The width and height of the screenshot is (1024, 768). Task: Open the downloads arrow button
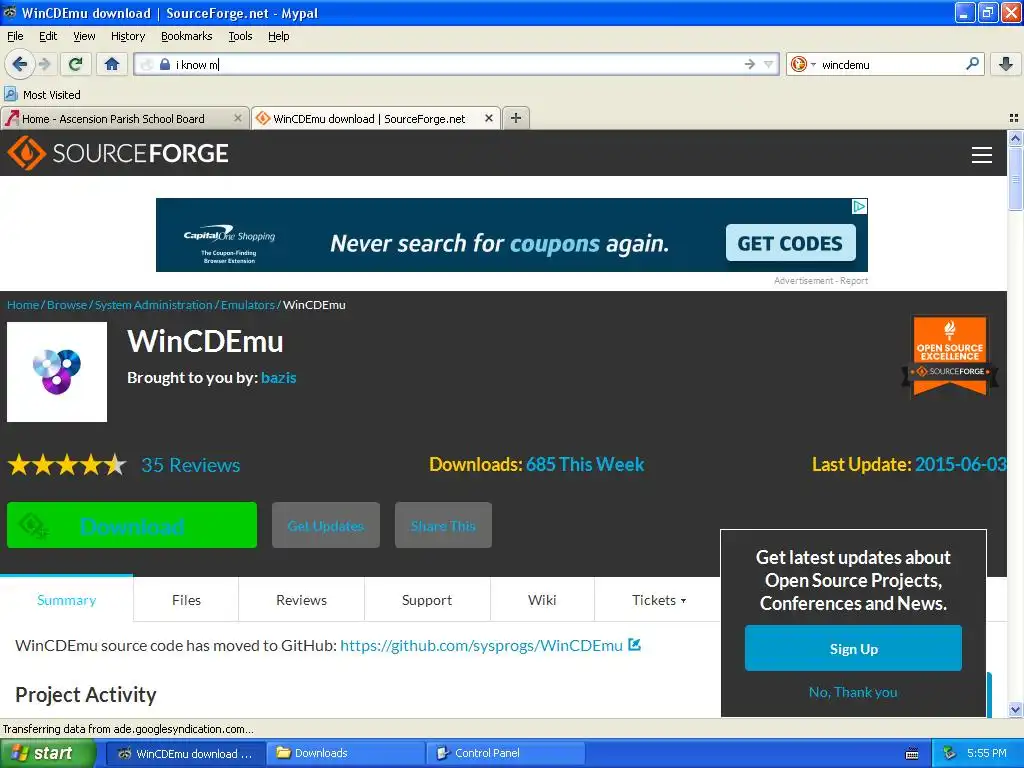coord(1006,64)
